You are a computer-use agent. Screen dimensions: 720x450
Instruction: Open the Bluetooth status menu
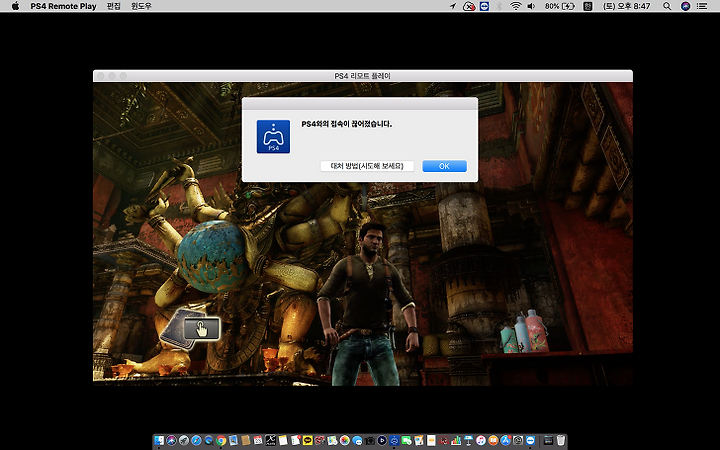(x=500, y=6)
